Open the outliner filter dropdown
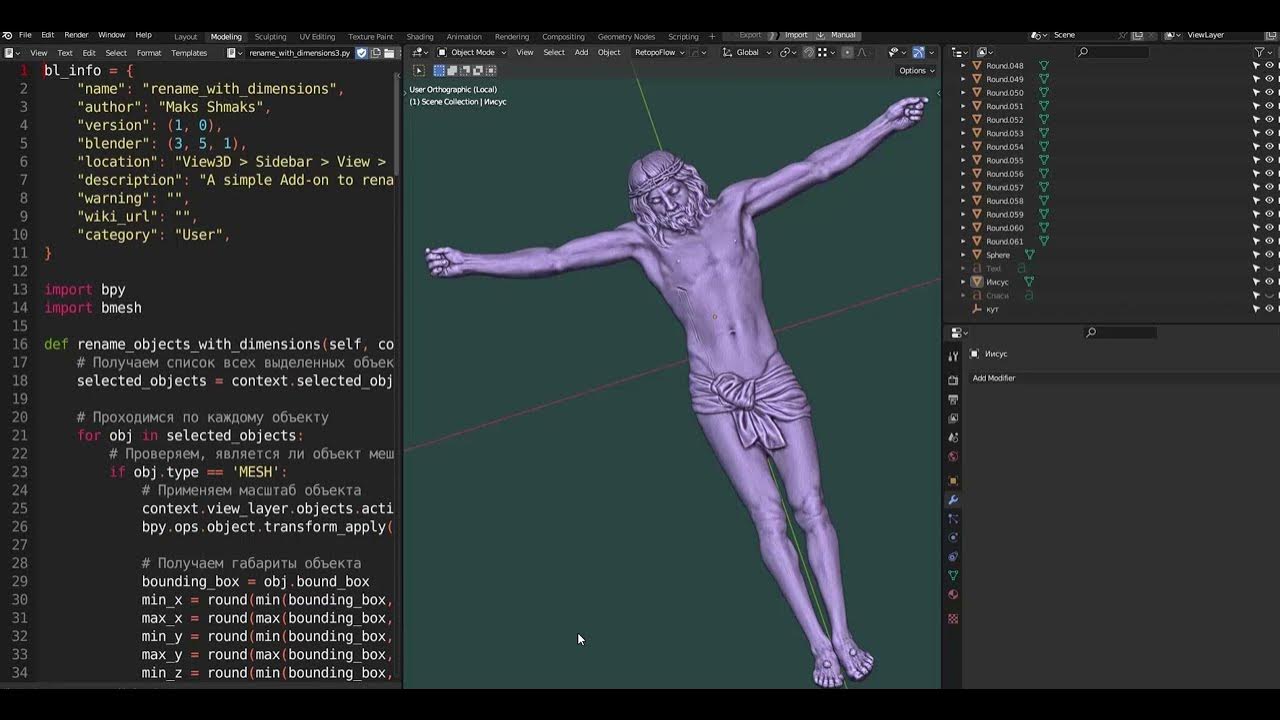The height and width of the screenshot is (720, 1280). tap(1262, 53)
